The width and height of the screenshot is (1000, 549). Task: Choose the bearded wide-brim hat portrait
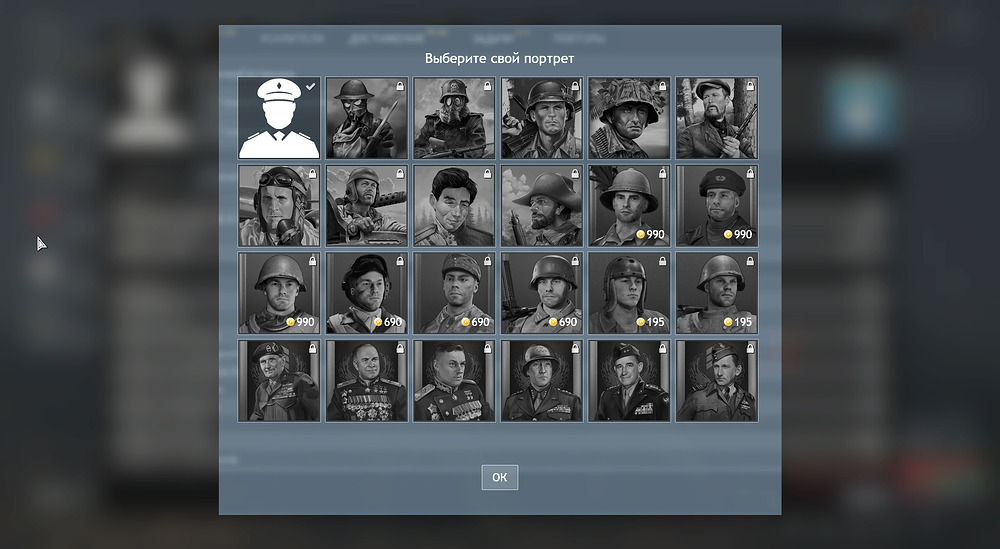pos(542,205)
